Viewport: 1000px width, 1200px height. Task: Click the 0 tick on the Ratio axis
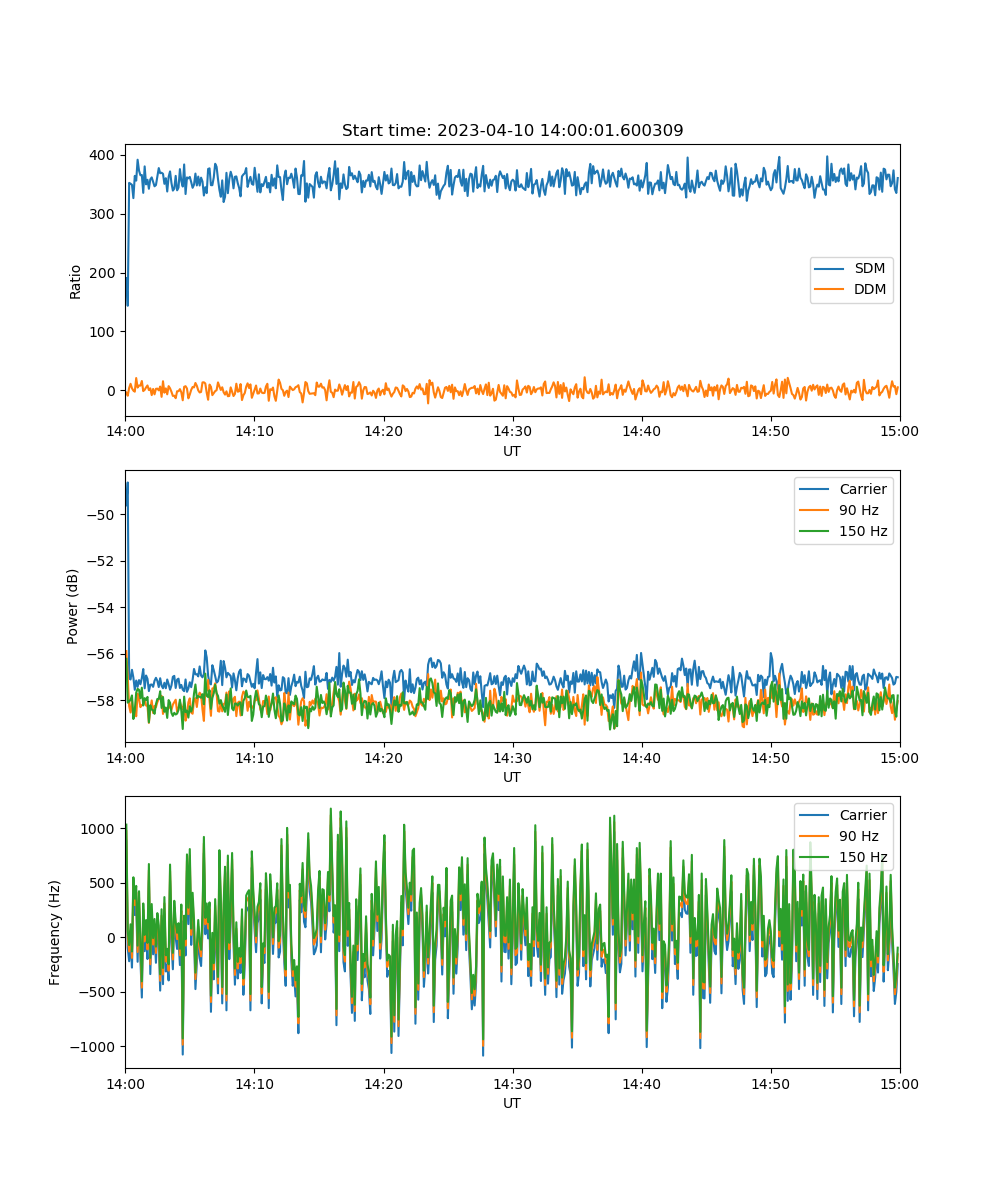(x=113, y=391)
